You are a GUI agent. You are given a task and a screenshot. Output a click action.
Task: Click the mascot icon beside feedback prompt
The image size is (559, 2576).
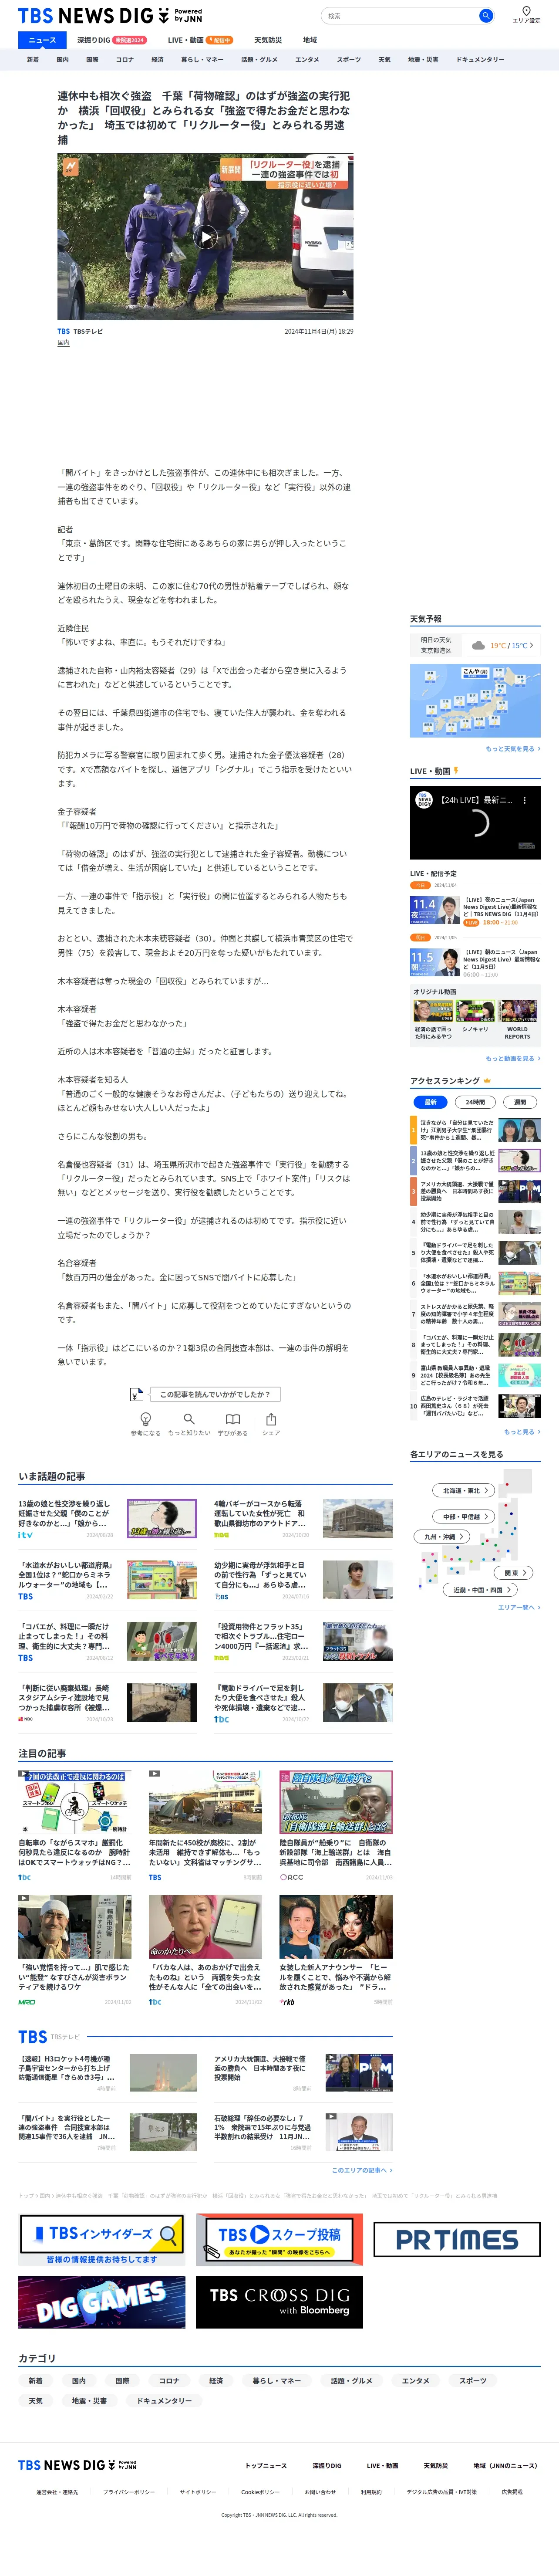click(137, 1394)
